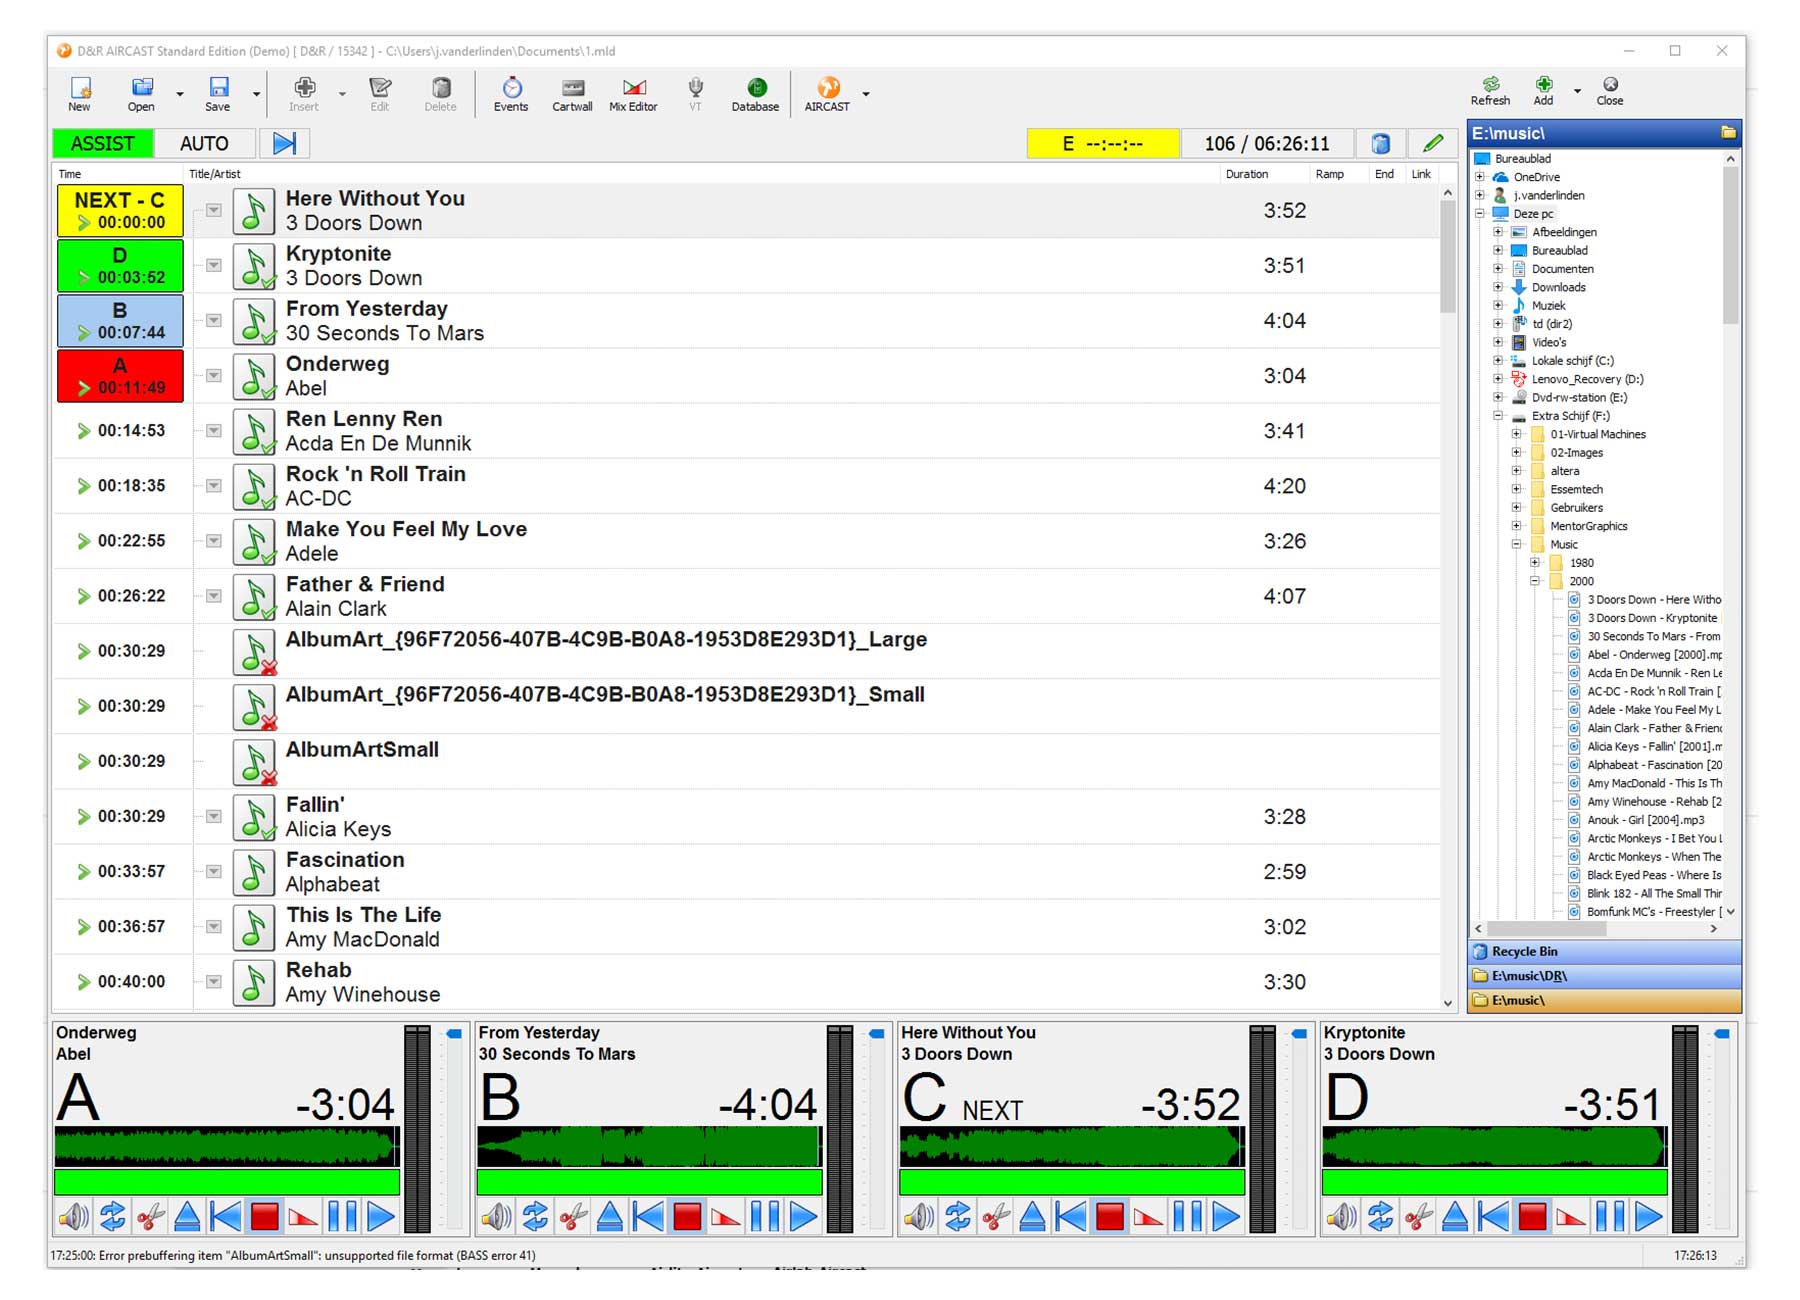This screenshot has height=1300, width=1800.
Task: Select Anouk - Girl [2004].mp3 file
Action: 1645,820
